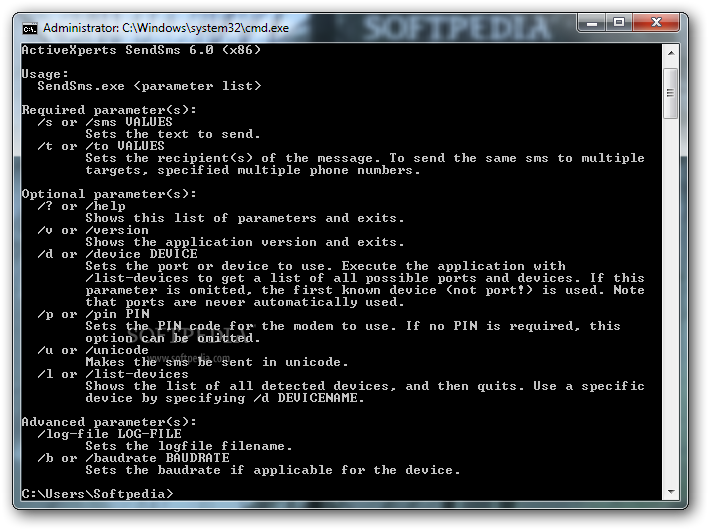Click the '/b or /baudrate BAUDRATE' line
Viewport: 709px width, 530px height.
pyautogui.click(x=133, y=458)
